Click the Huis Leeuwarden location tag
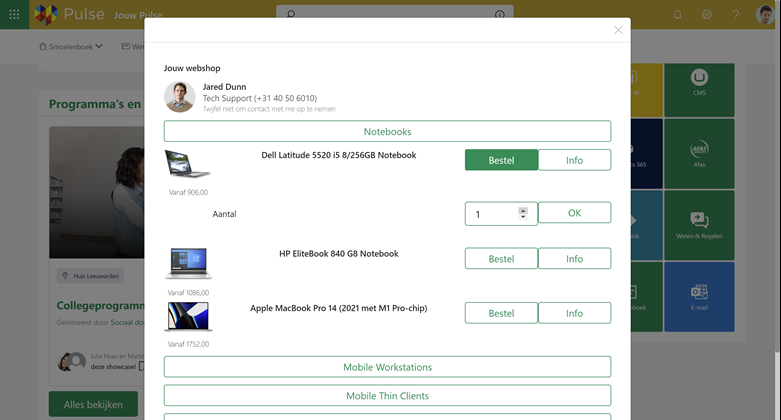 [x=91, y=276]
